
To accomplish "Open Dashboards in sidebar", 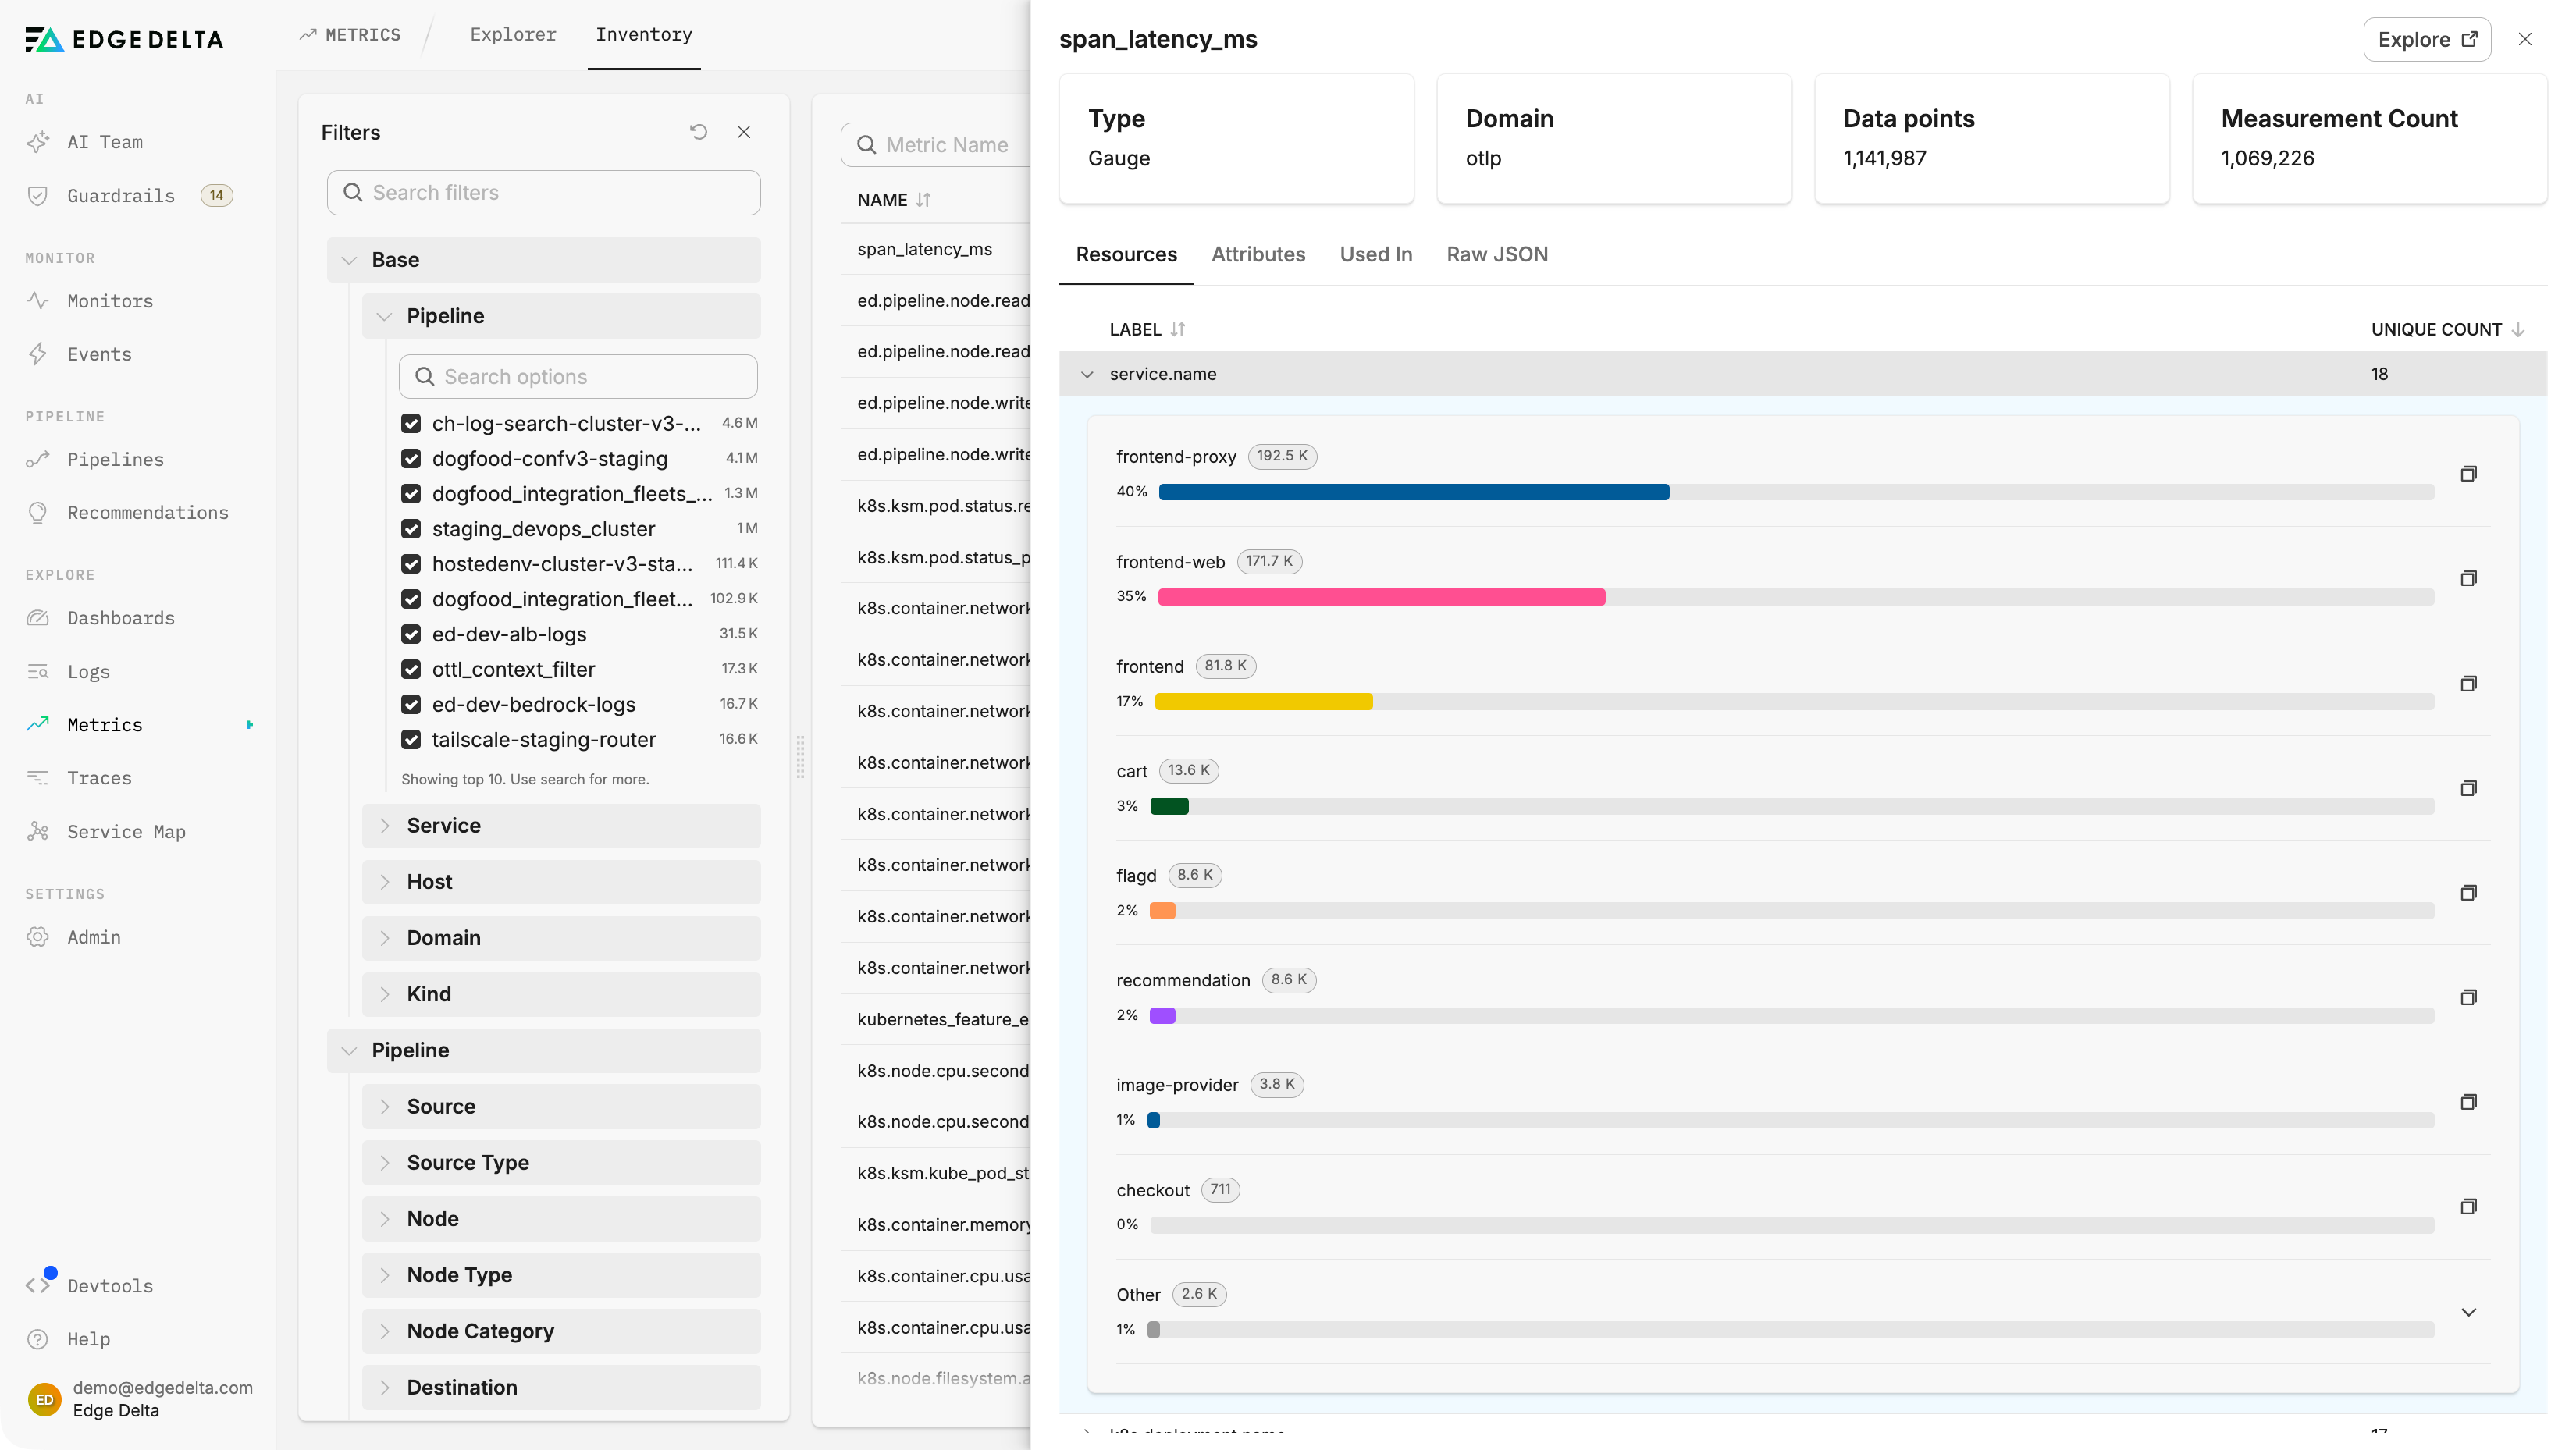I will [121, 618].
